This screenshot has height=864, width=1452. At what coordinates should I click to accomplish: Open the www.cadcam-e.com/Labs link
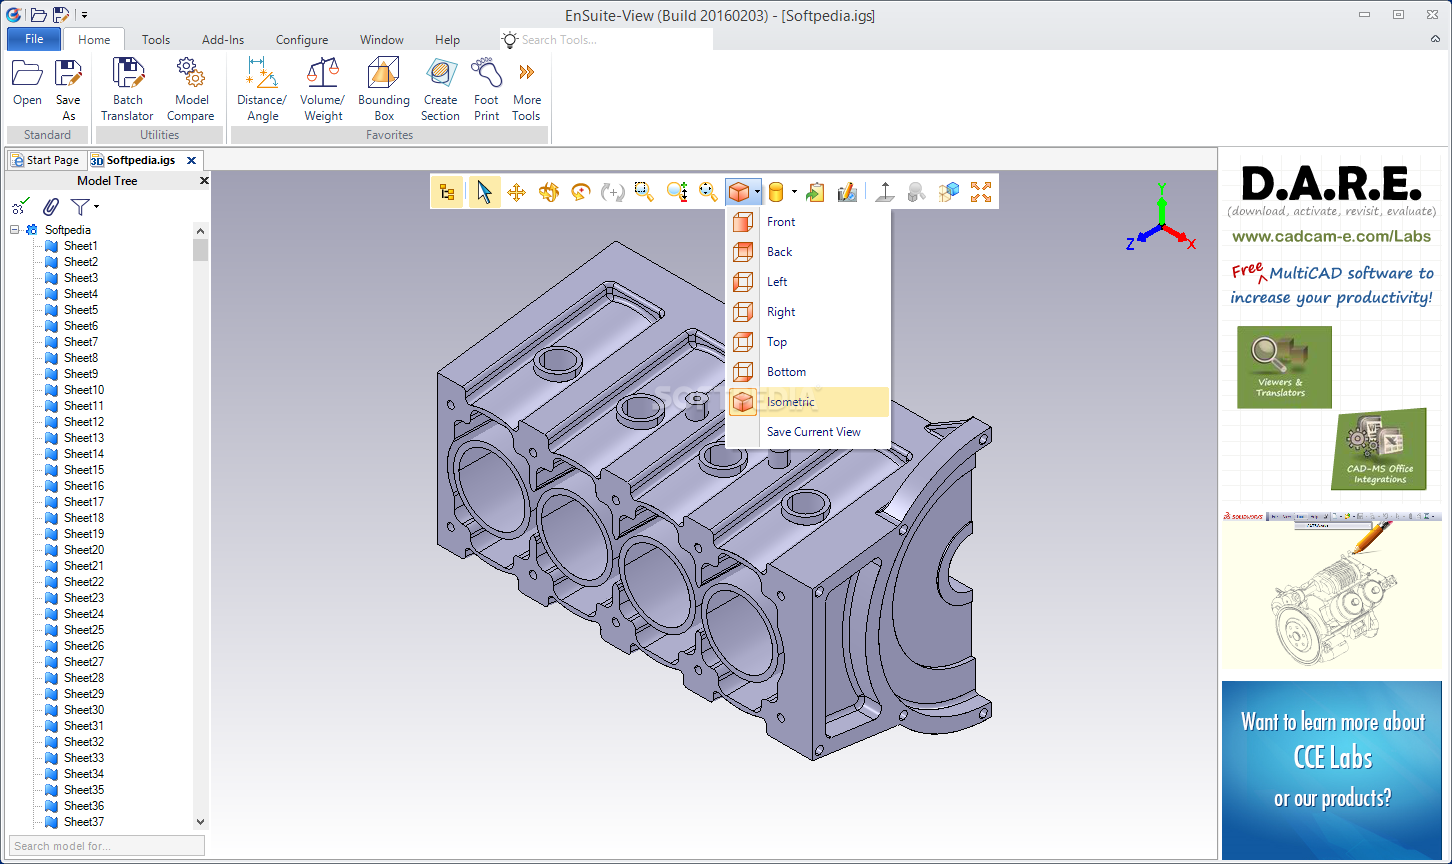(x=1331, y=237)
